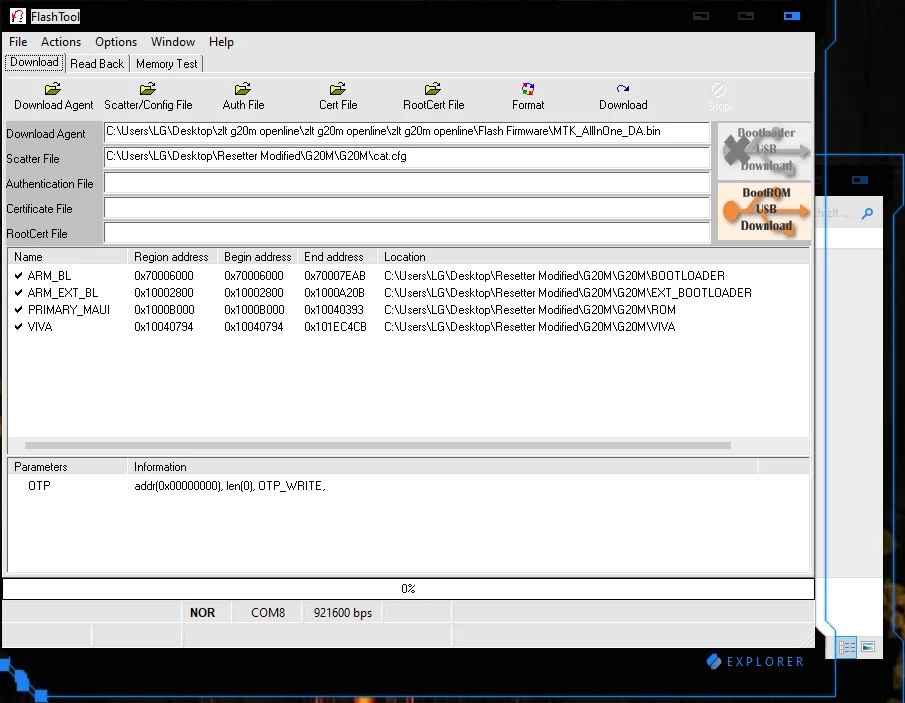Screen dimensions: 905x703
Task: Click the VIVA location path
Action: click(529, 327)
